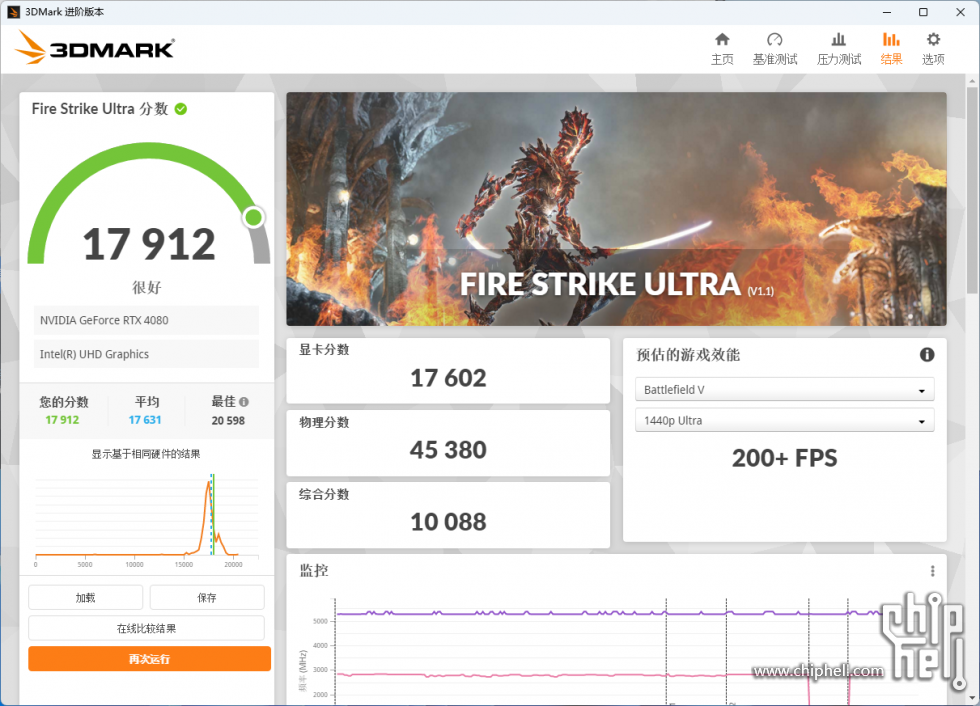Click the Fire Strike Ultra banner image
Image resolution: width=980 pixels, height=706 pixels.
tap(616, 209)
